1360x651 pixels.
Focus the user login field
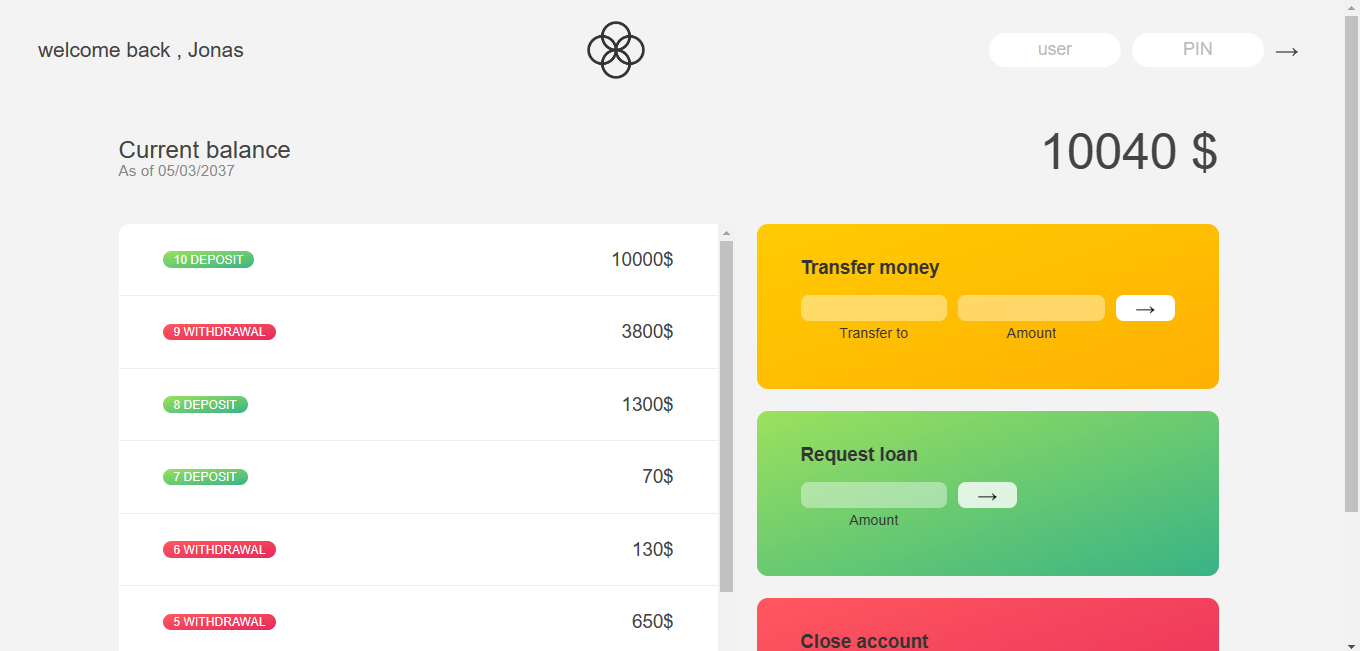[x=1055, y=50]
